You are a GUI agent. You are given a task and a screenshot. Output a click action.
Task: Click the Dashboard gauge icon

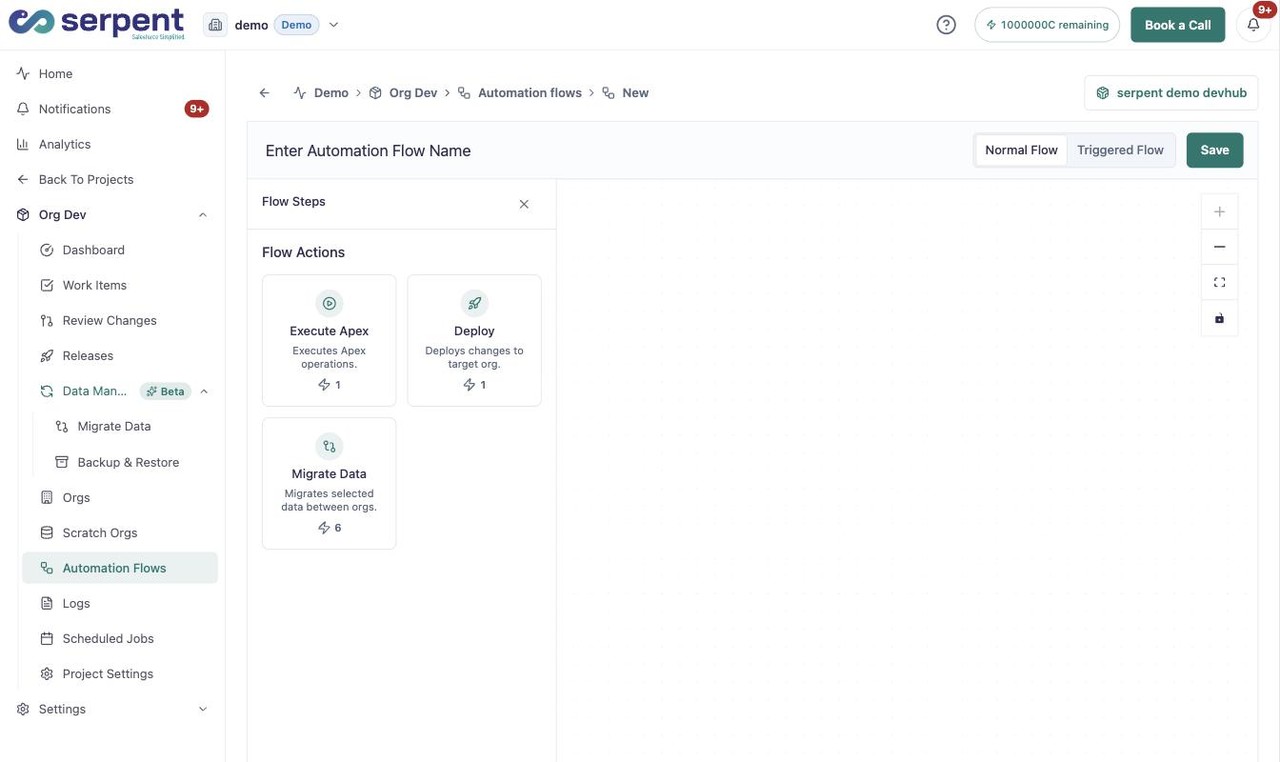(x=46, y=250)
